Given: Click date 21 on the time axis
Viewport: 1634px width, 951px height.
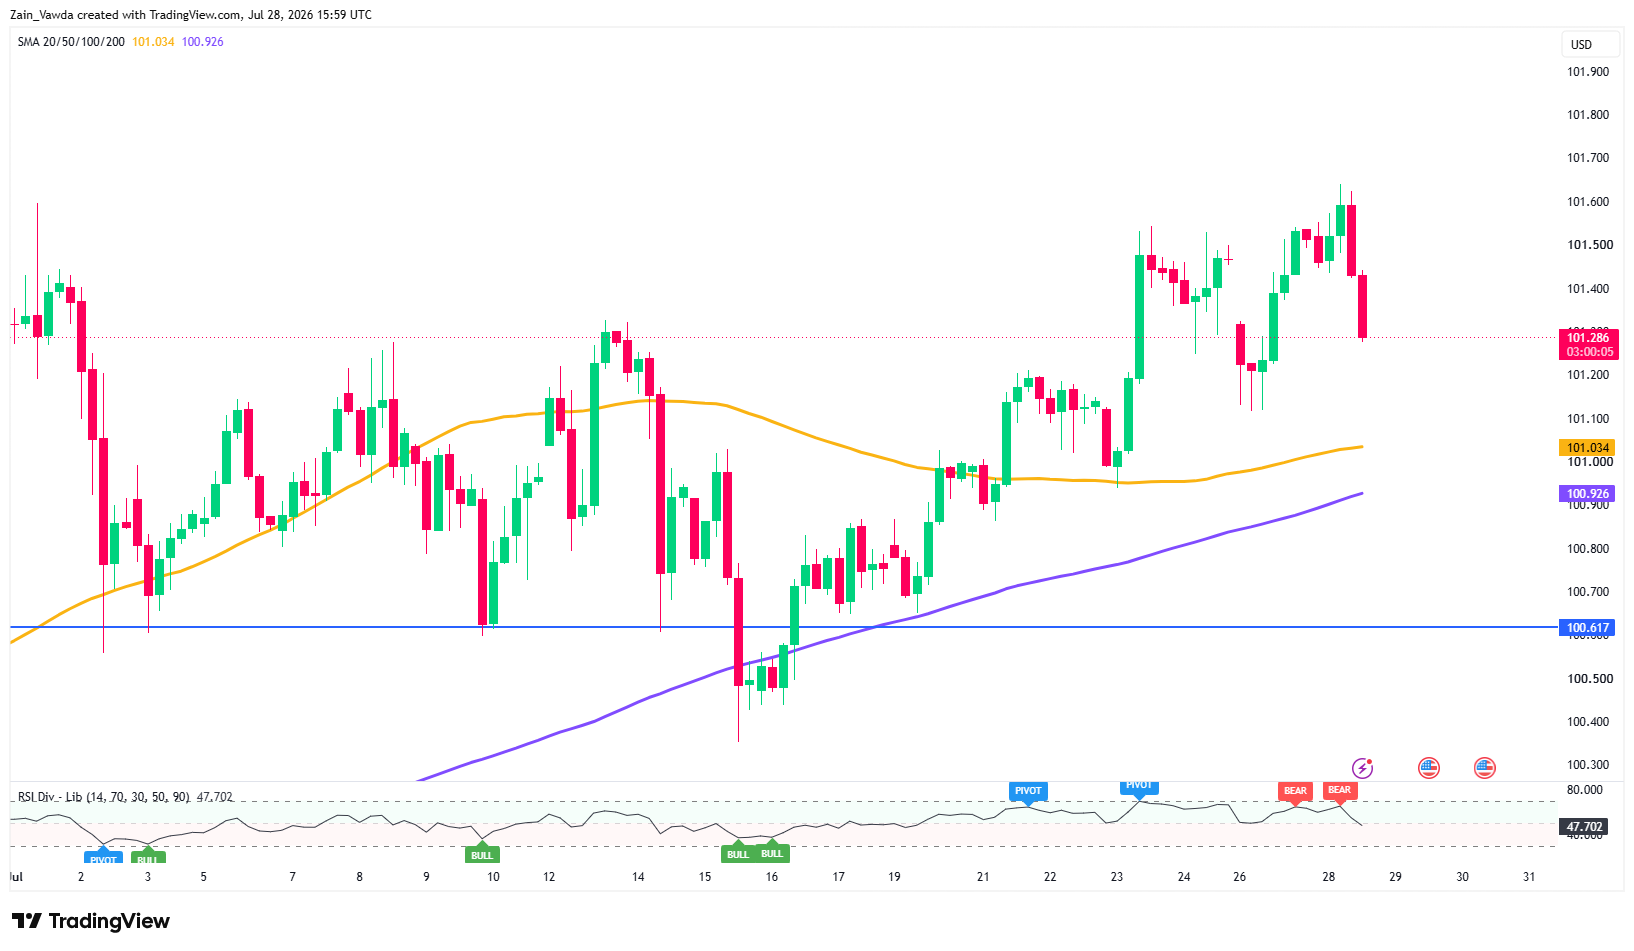Looking at the screenshot, I should click(x=983, y=877).
